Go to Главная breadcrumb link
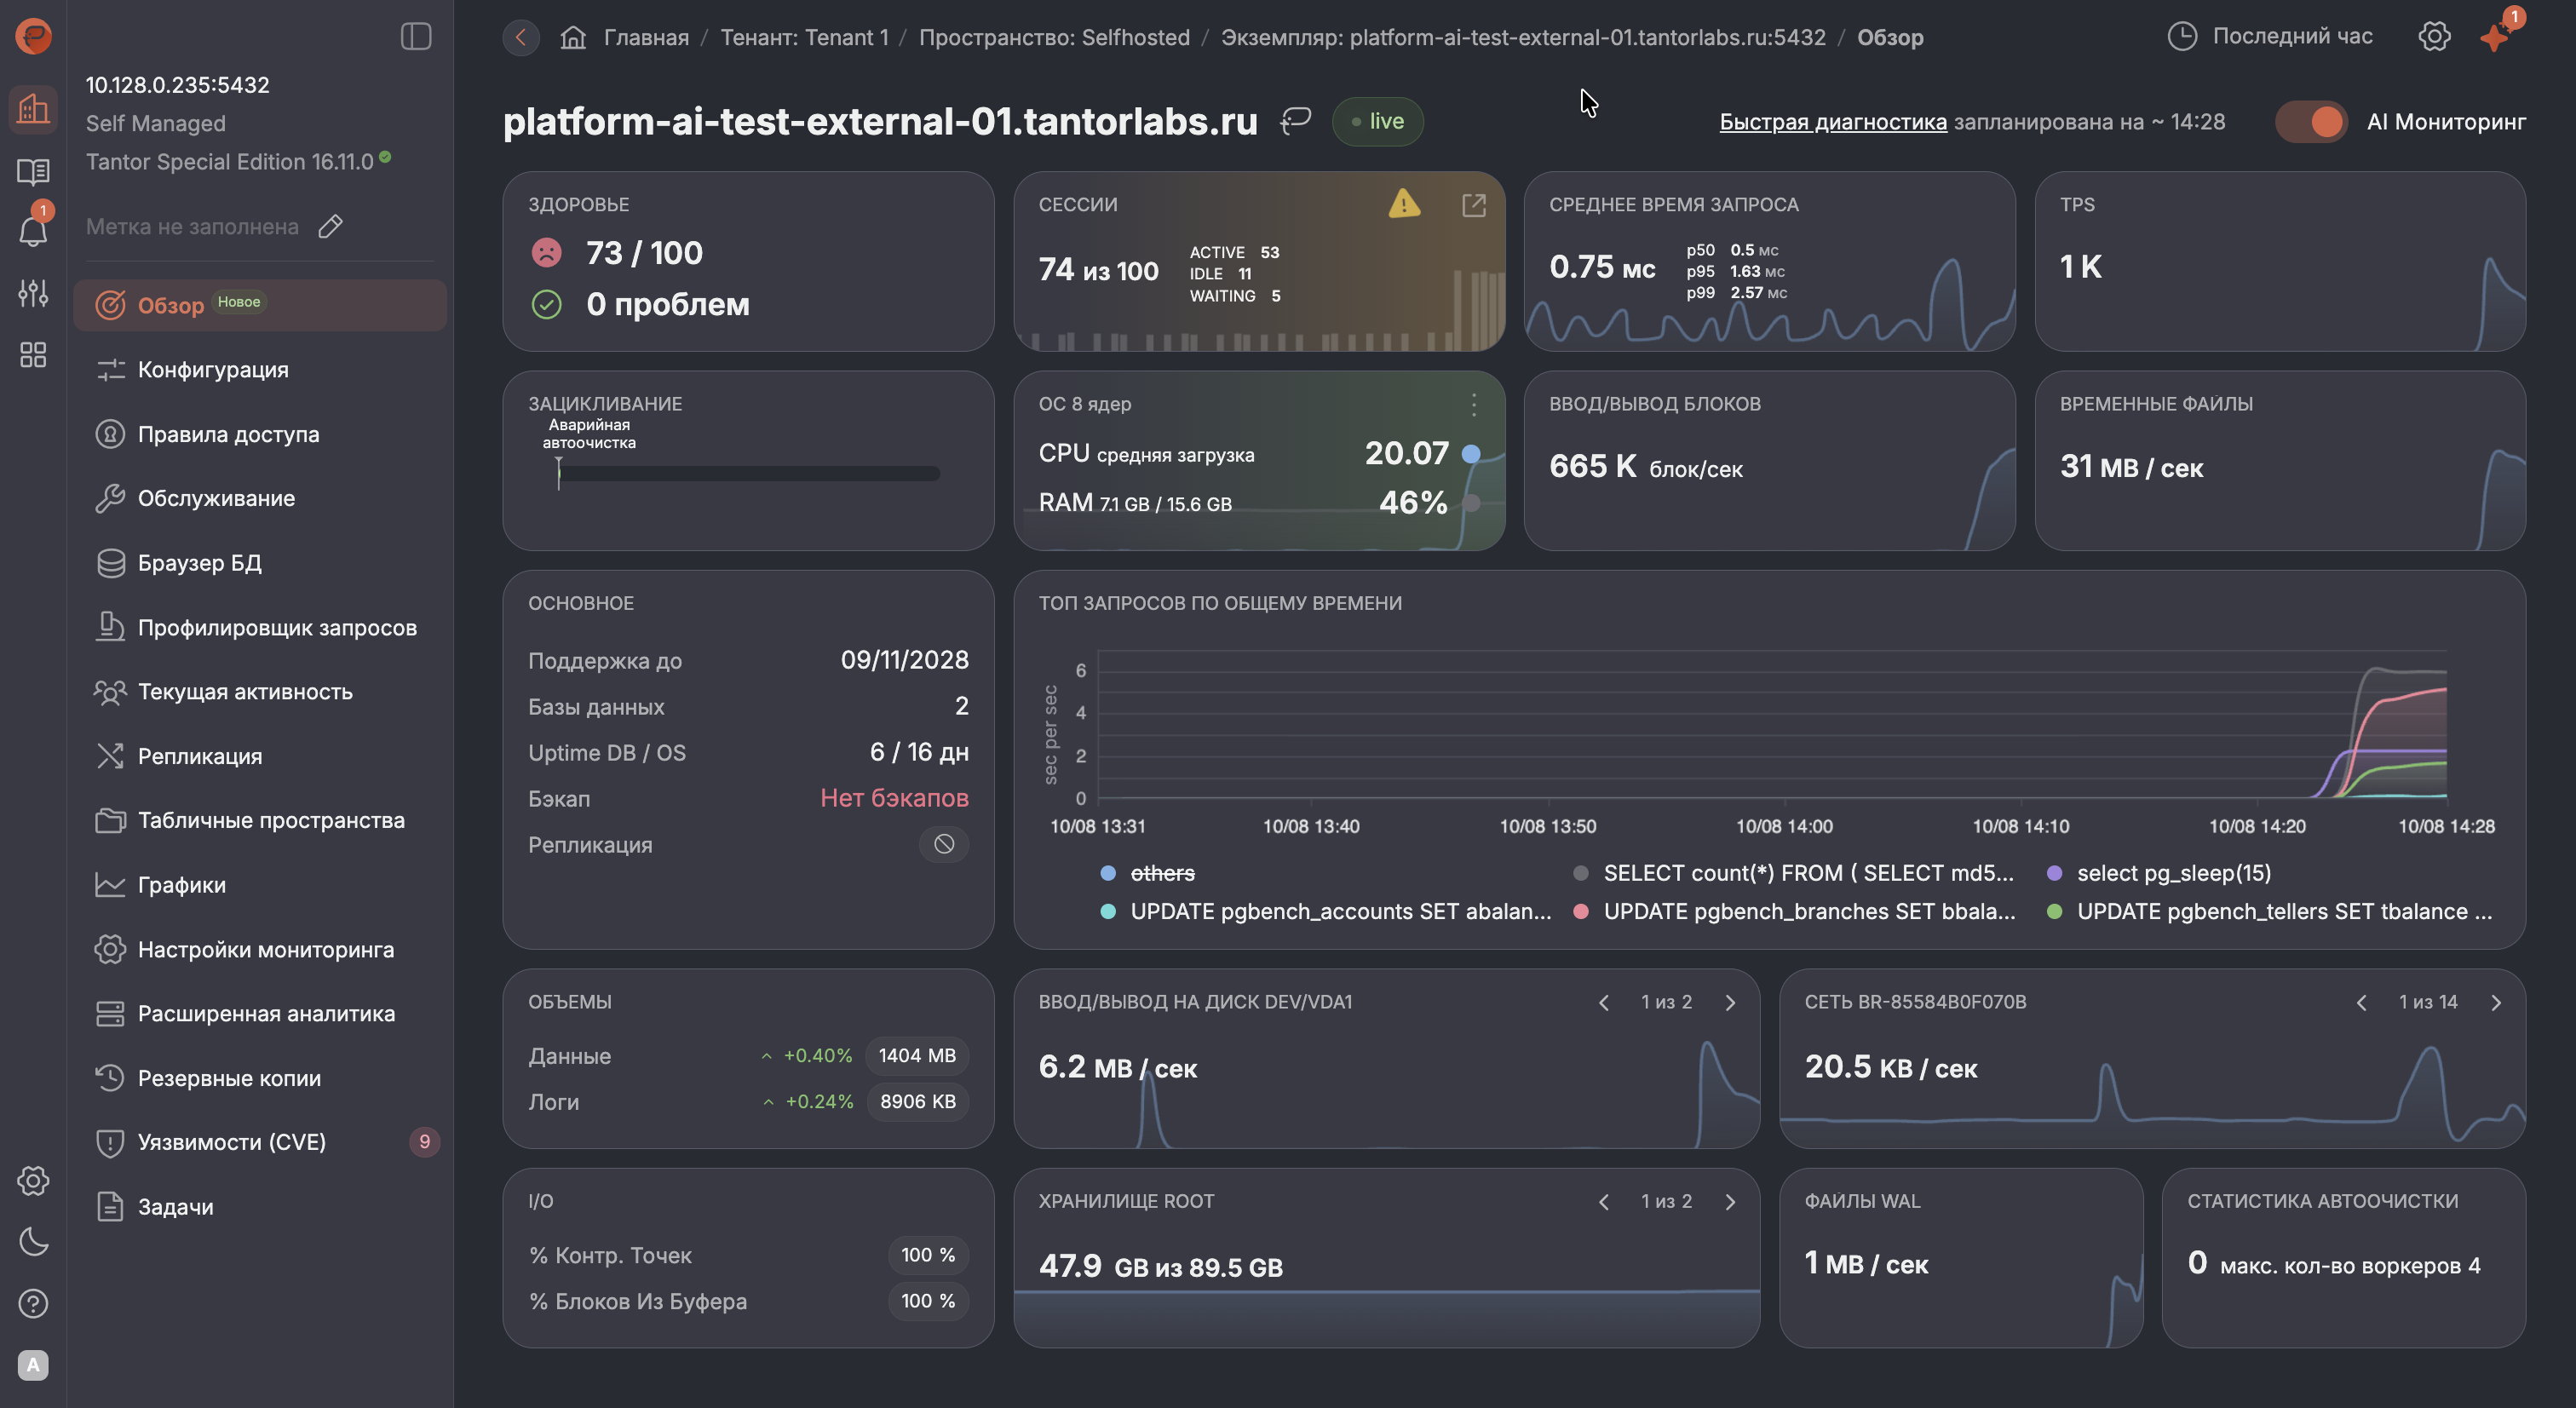This screenshot has height=1408, width=2576. (x=646, y=38)
